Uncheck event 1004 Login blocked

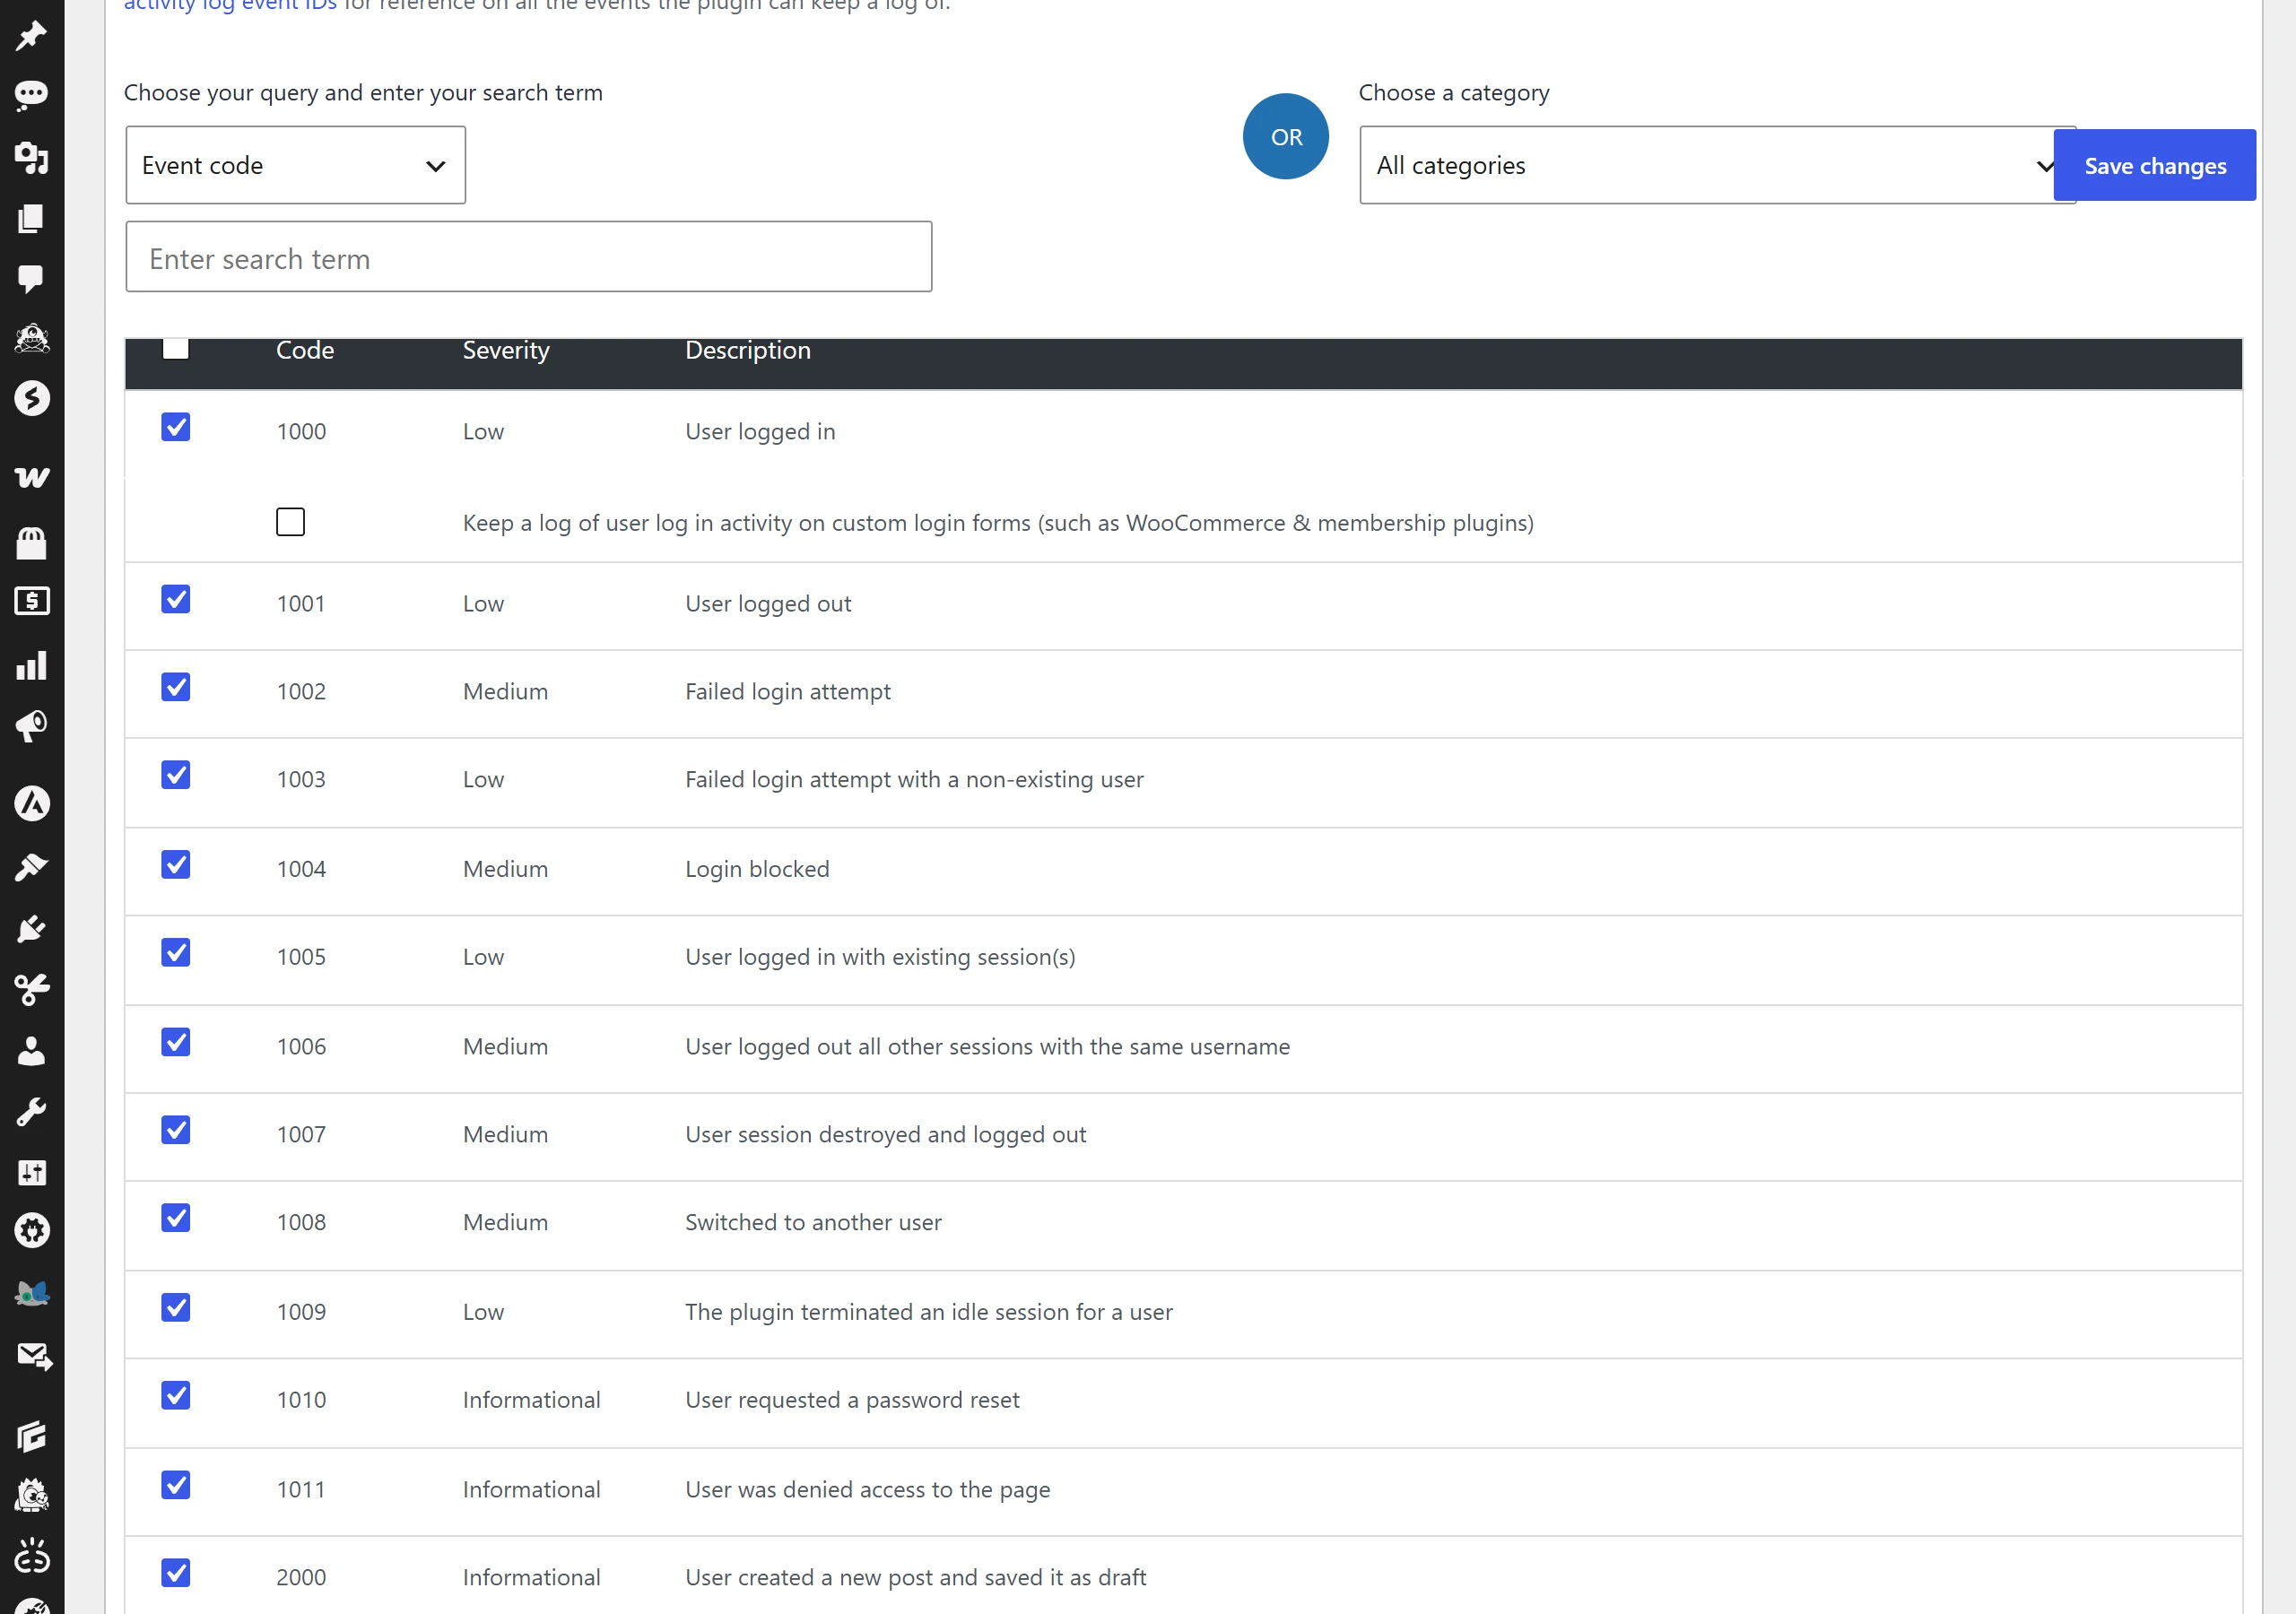pos(175,865)
